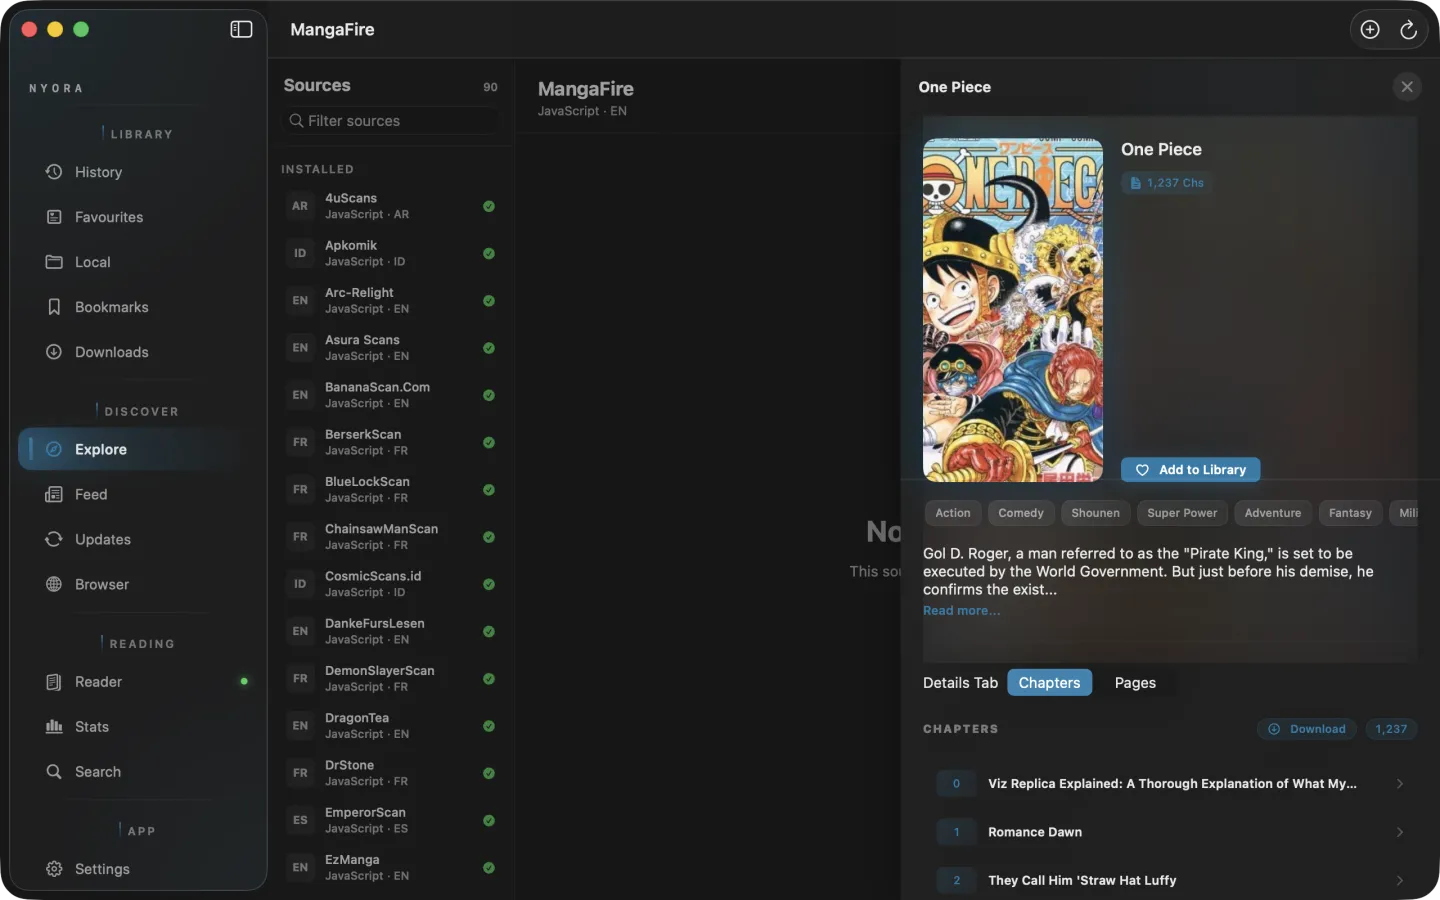Image resolution: width=1440 pixels, height=900 pixels.
Task: Click the refresh icon in top bar
Action: [x=1408, y=30]
